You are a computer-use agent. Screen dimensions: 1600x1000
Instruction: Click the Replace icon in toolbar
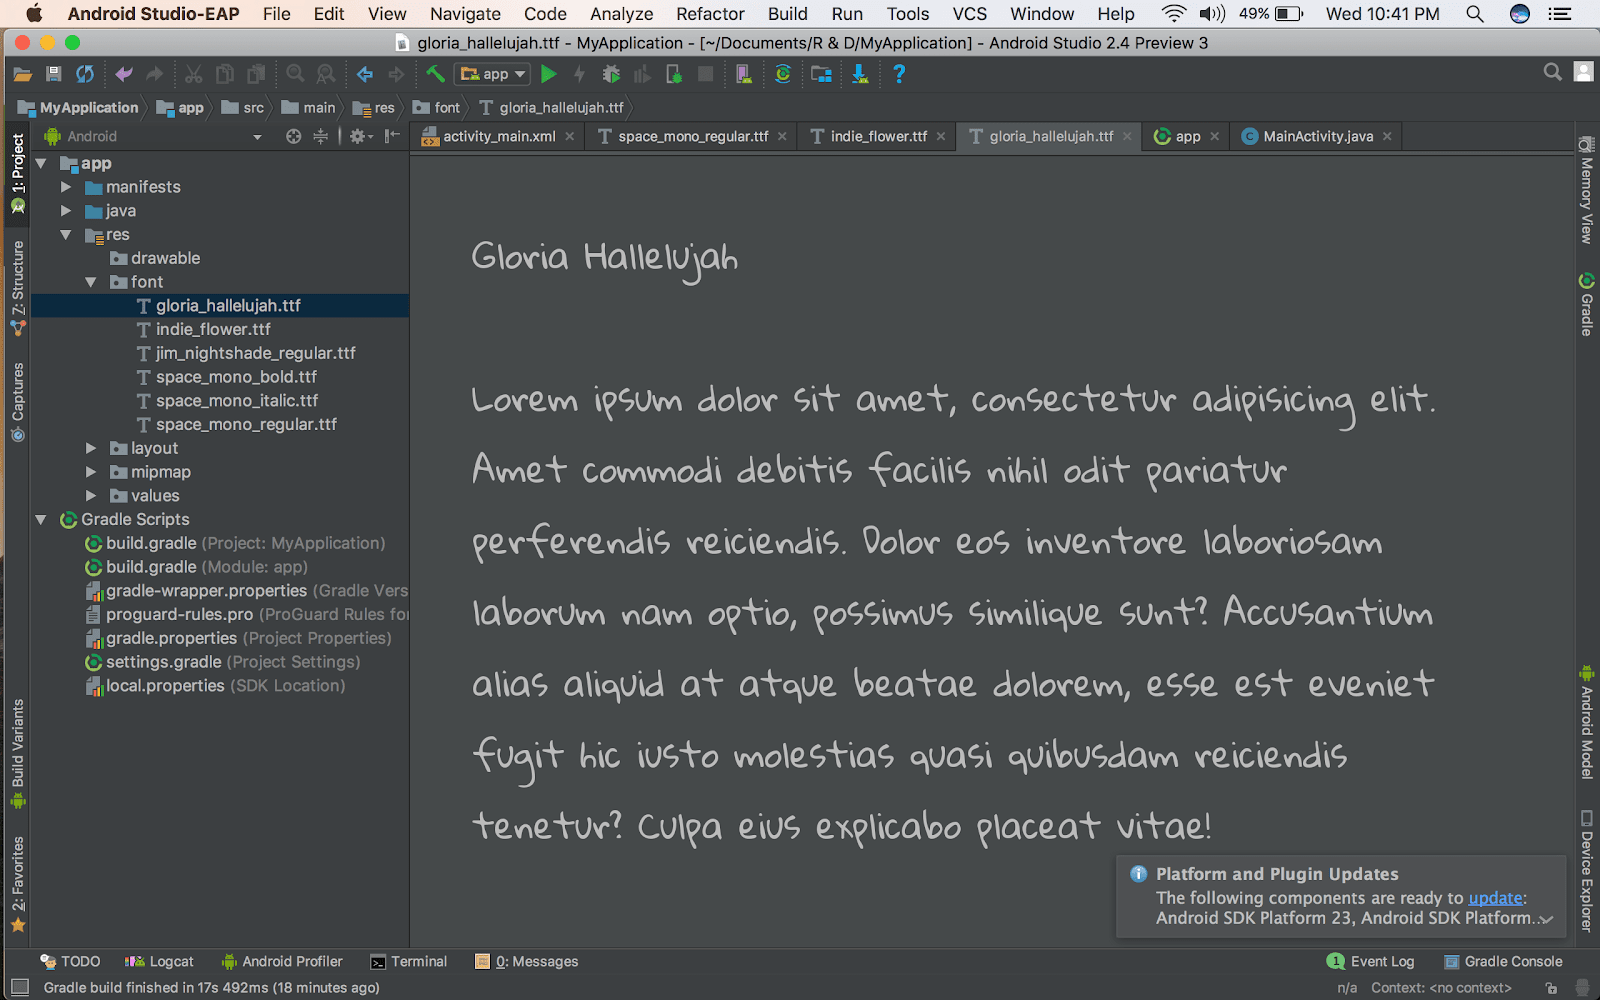pyautogui.click(x=326, y=74)
